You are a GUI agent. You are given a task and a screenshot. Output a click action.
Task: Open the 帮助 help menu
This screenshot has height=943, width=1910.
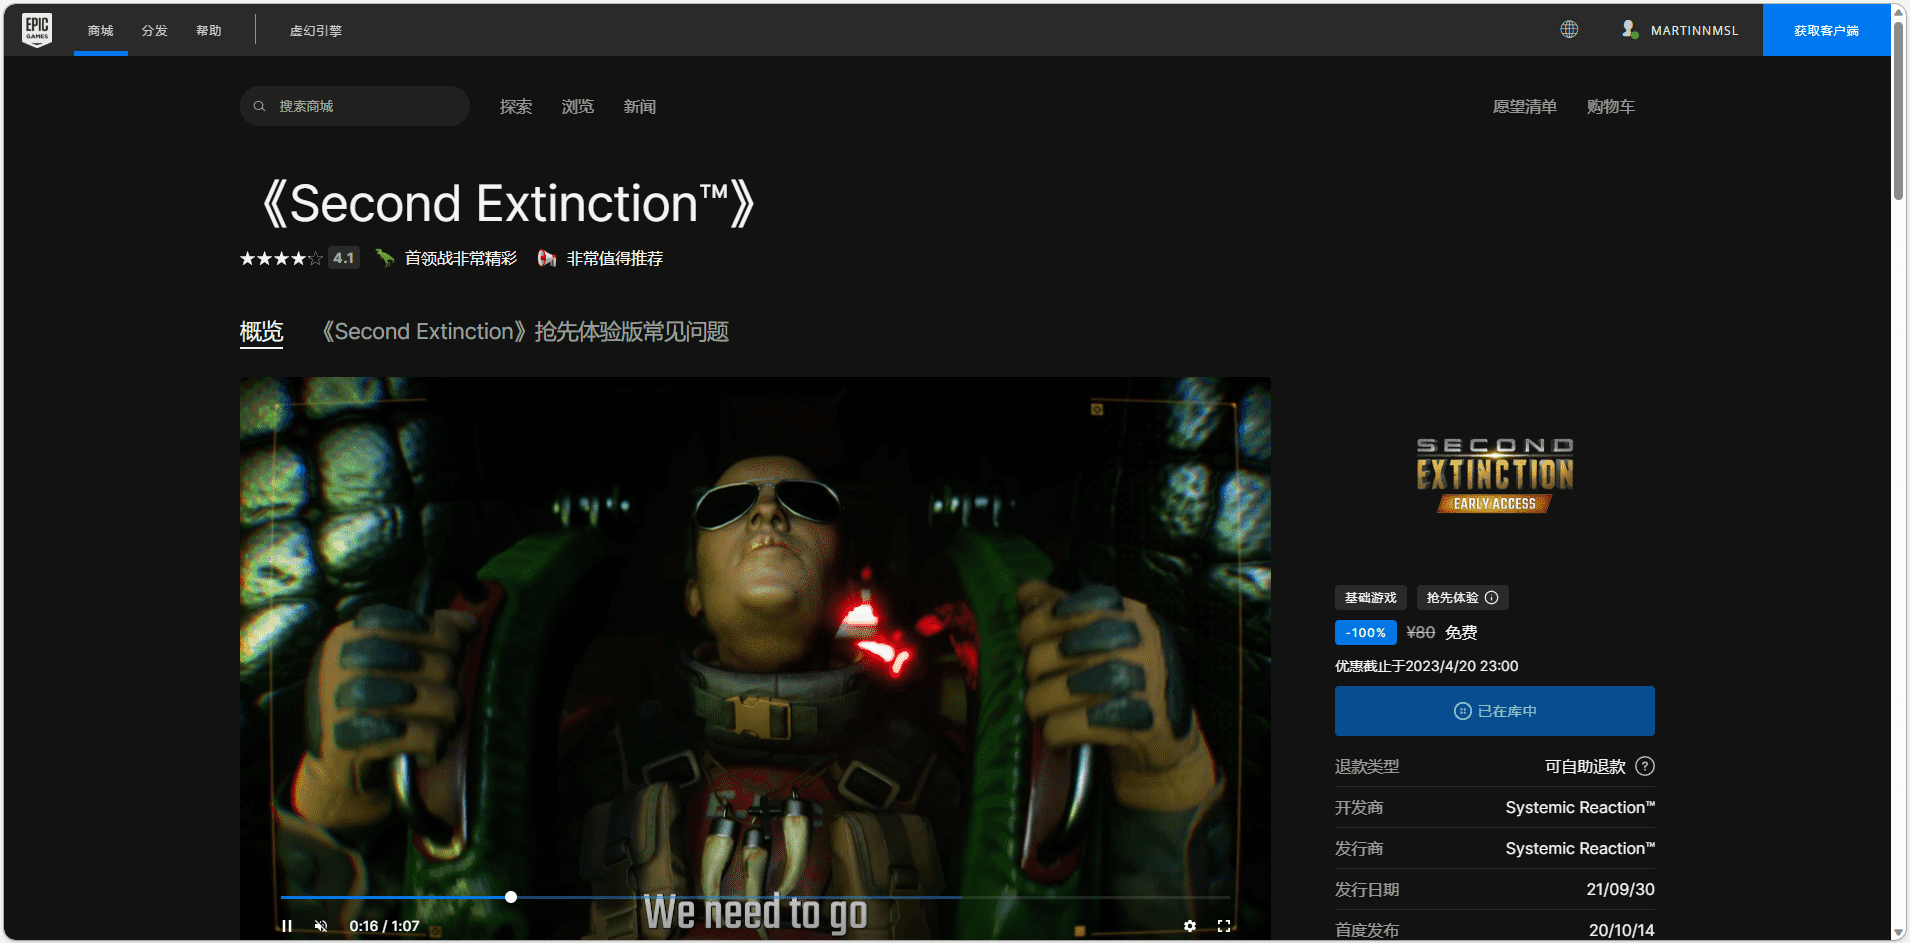pos(209,30)
